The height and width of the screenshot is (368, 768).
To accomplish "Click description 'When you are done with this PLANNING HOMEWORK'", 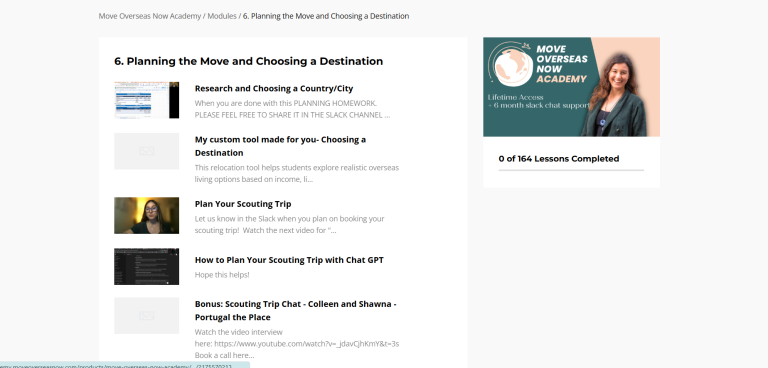I will point(292,109).
